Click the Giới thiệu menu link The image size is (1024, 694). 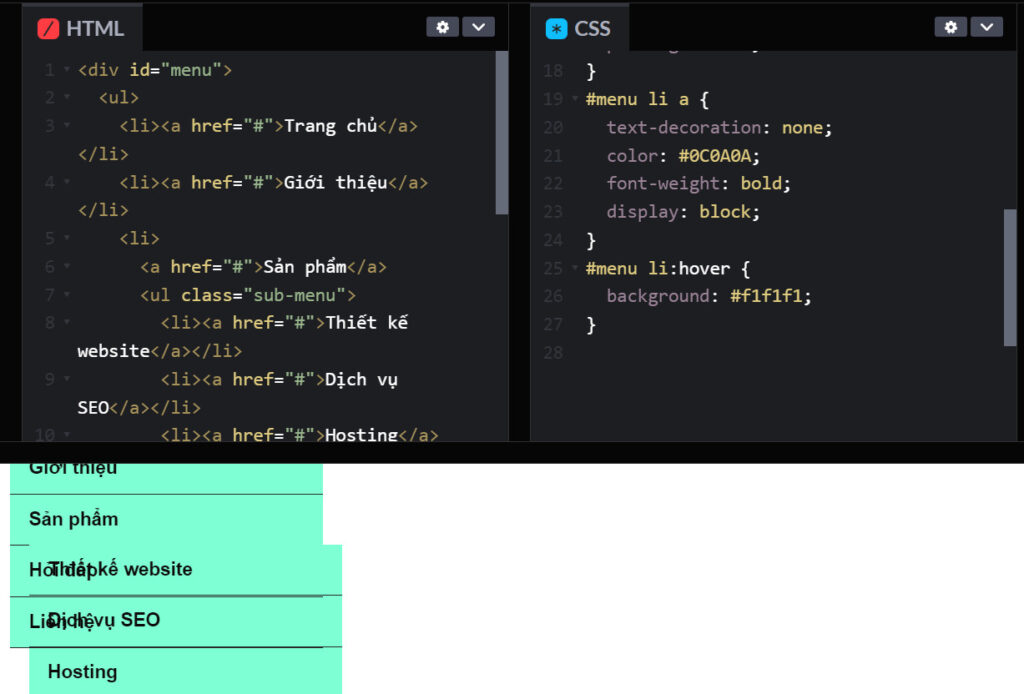coord(72,467)
